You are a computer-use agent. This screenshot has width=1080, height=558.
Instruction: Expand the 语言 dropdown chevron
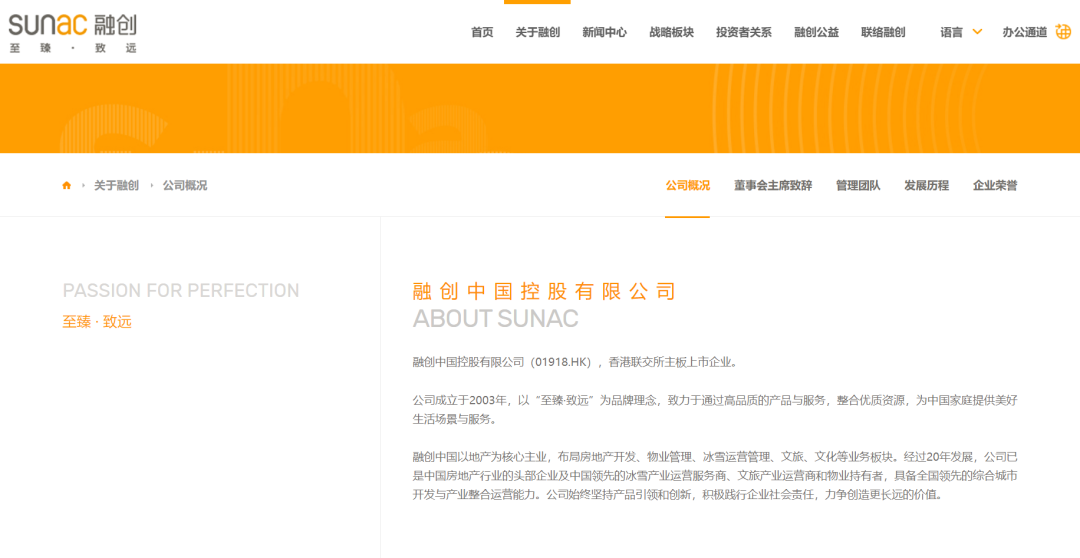click(x=977, y=32)
